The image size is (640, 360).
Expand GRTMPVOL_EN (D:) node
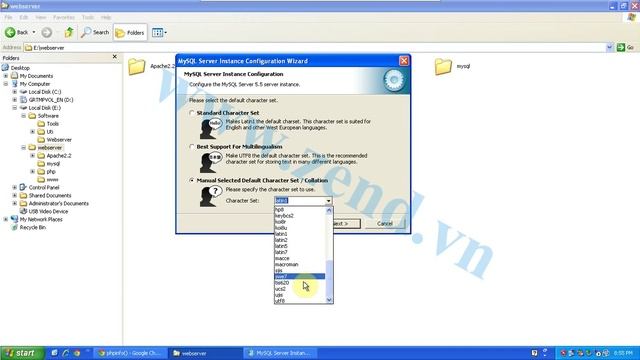pos(15,100)
